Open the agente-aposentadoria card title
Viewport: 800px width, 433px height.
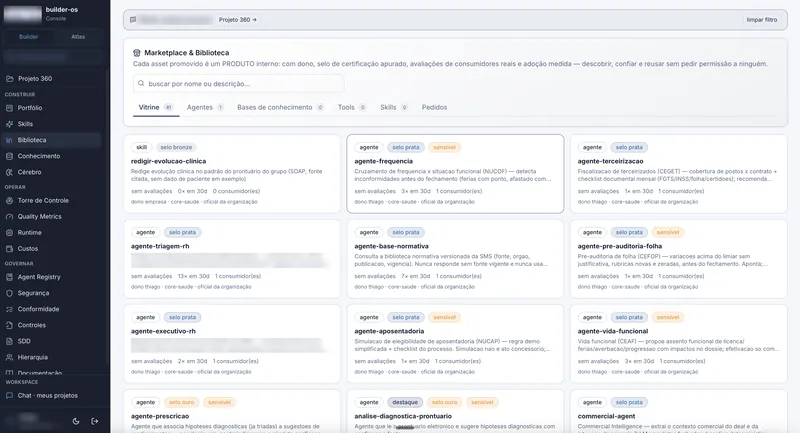(389, 331)
